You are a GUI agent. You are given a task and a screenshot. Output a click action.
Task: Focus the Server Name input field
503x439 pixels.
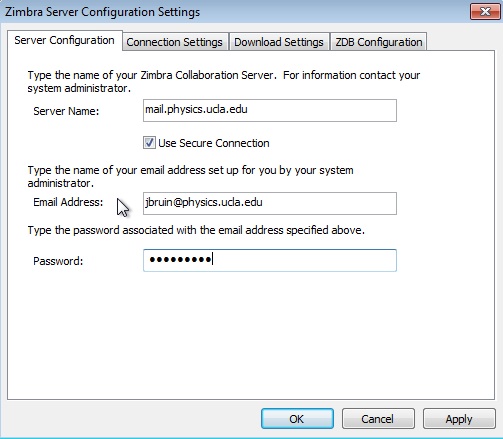pyautogui.click(x=270, y=110)
